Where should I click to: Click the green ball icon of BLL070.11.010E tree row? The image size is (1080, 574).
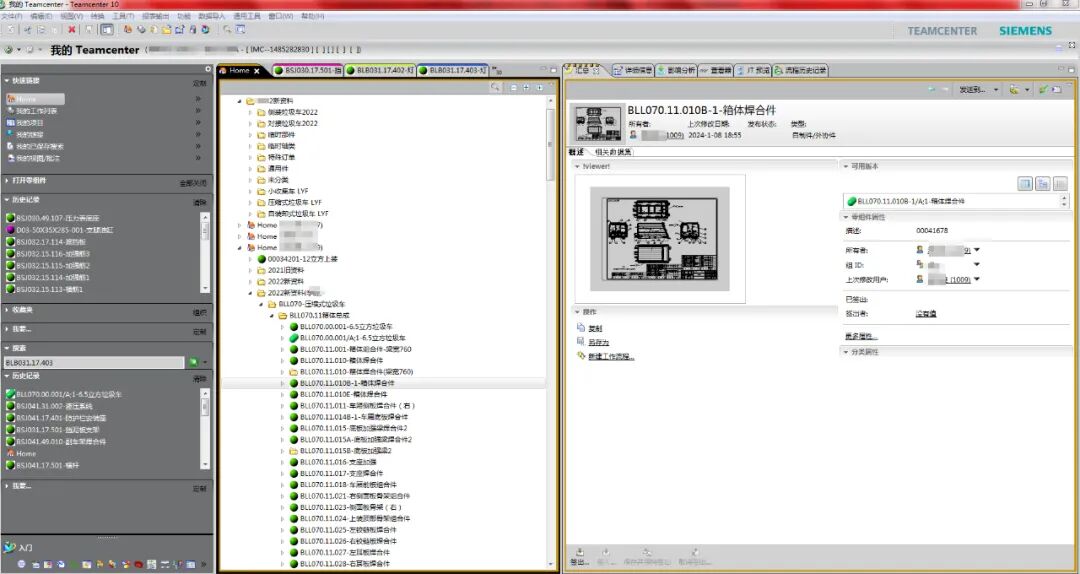coord(293,395)
